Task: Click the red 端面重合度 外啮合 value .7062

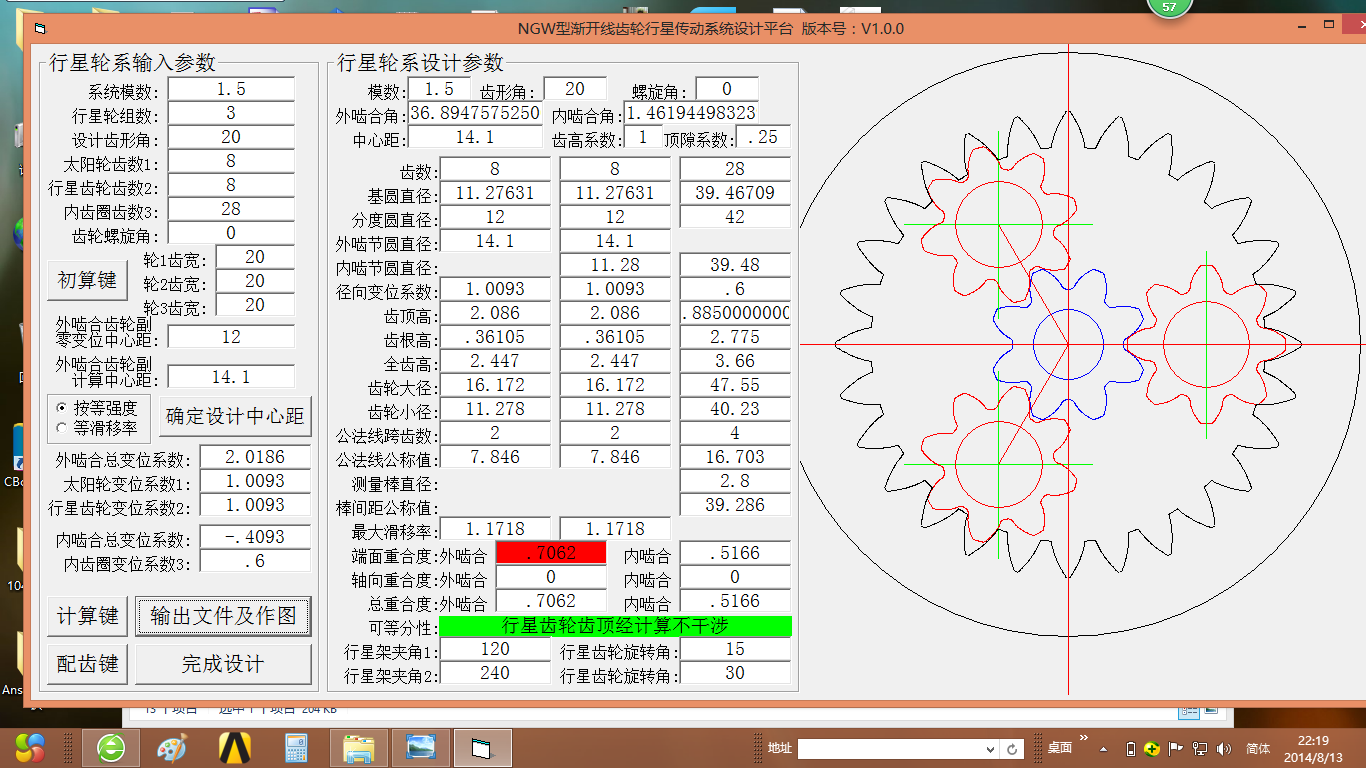Action: (551, 552)
